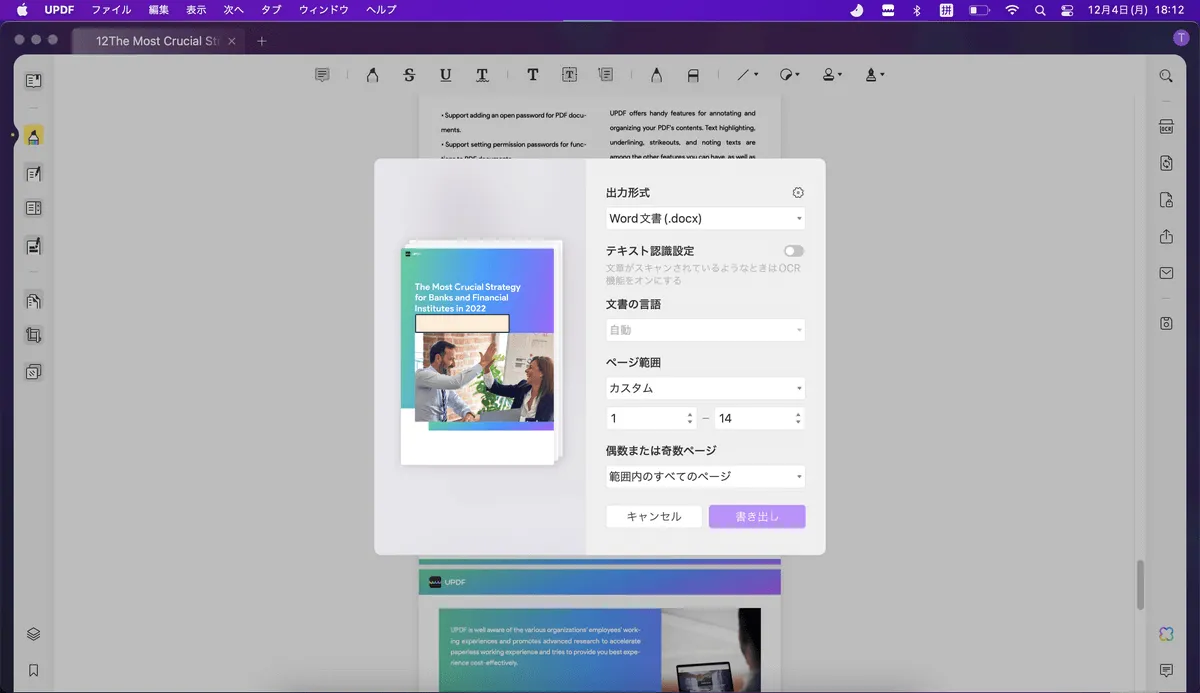Screen dimensions: 1200x693
Task: Open the Bookmarks panel icon at bottom left
Action: [x=33, y=670]
